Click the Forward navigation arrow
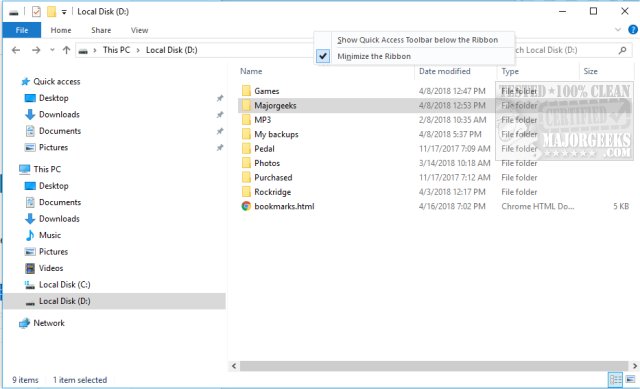Screen dimensions: 640x389 coord(36,50)
